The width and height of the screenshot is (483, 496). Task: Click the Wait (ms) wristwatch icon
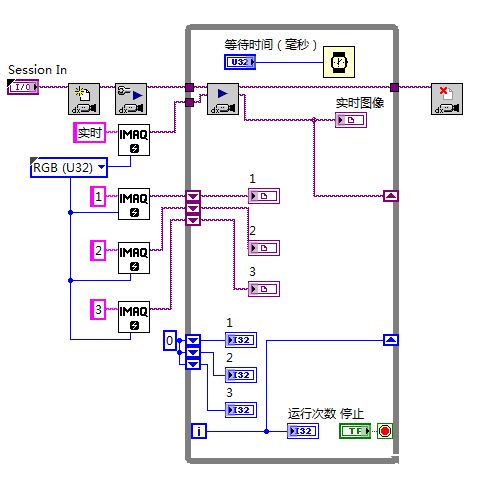[x=339, y=62]
